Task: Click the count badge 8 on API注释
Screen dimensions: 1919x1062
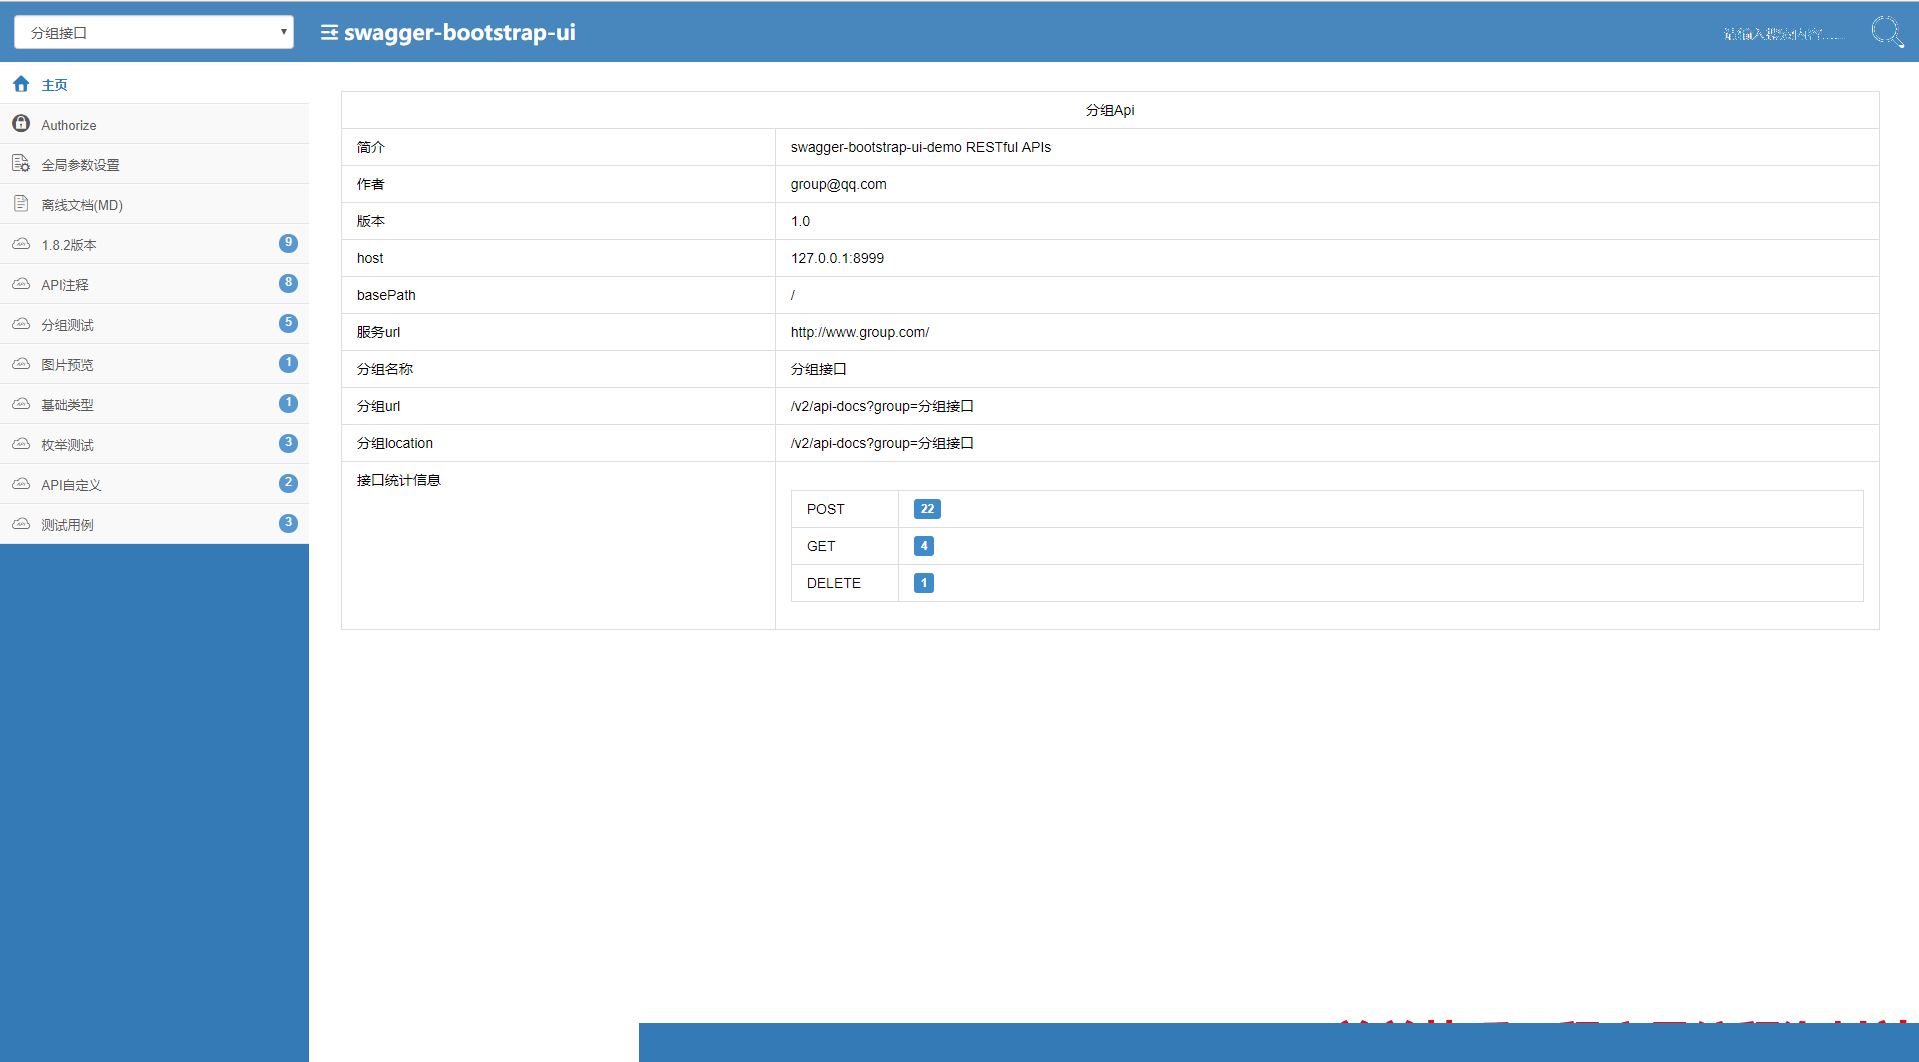Action: tap(288, 283)
